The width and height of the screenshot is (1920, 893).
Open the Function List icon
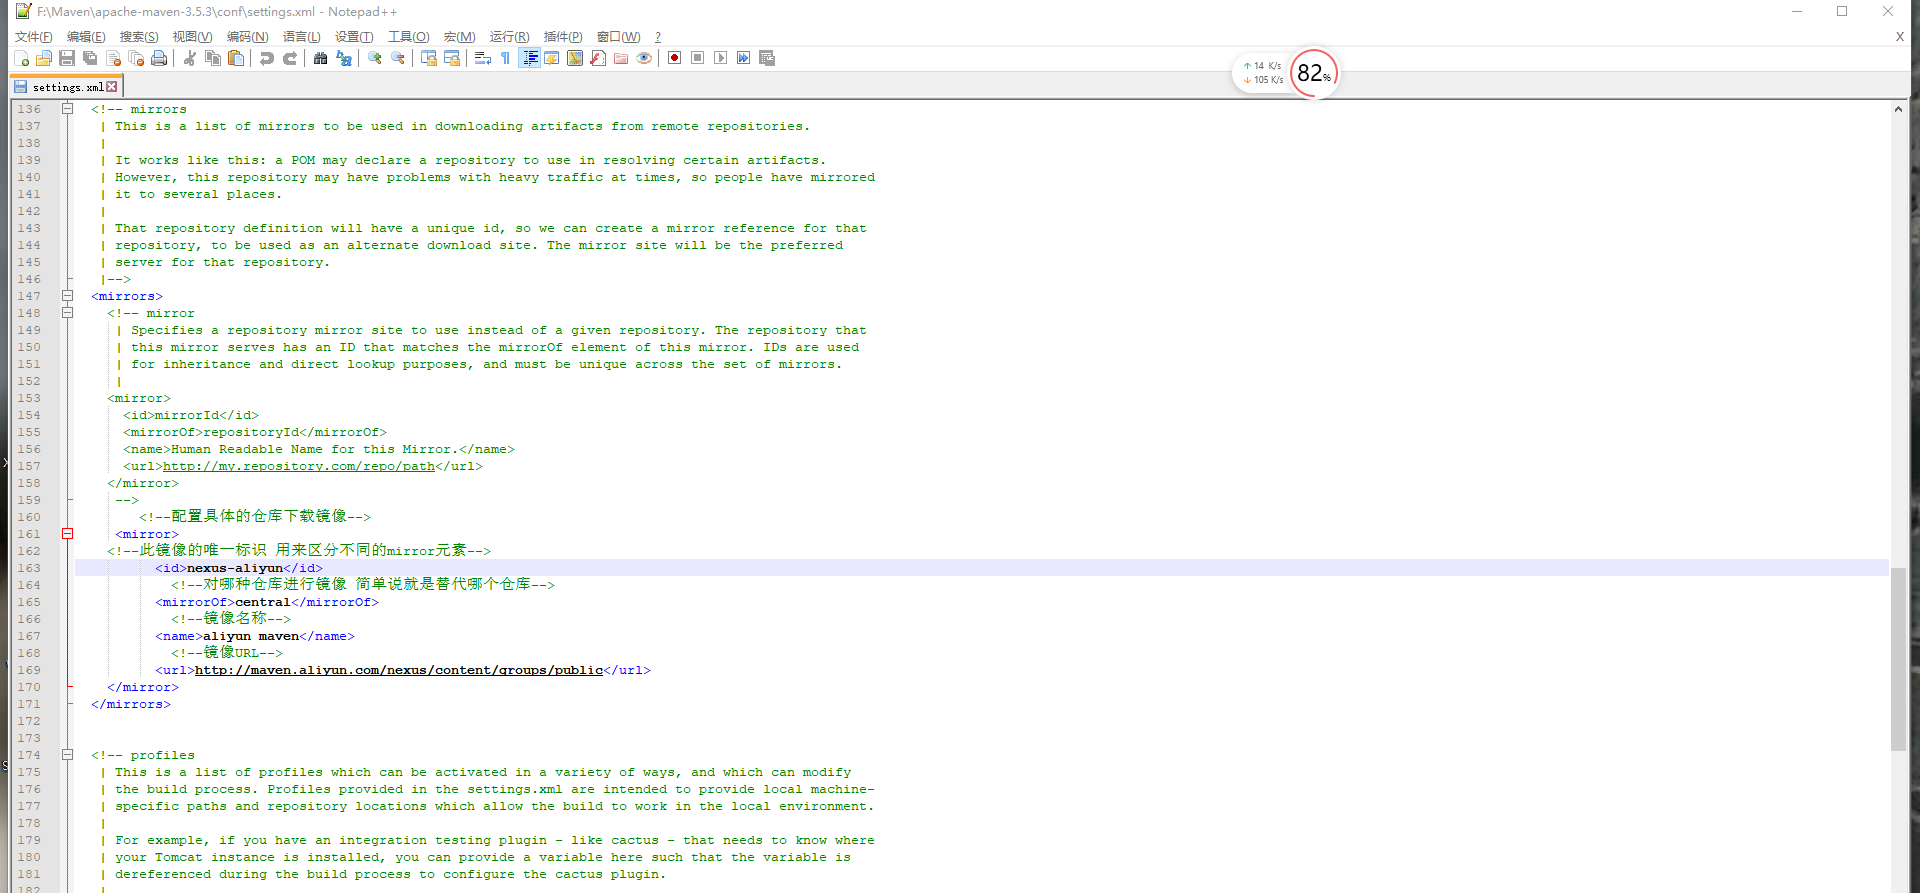tap(598, 58)
